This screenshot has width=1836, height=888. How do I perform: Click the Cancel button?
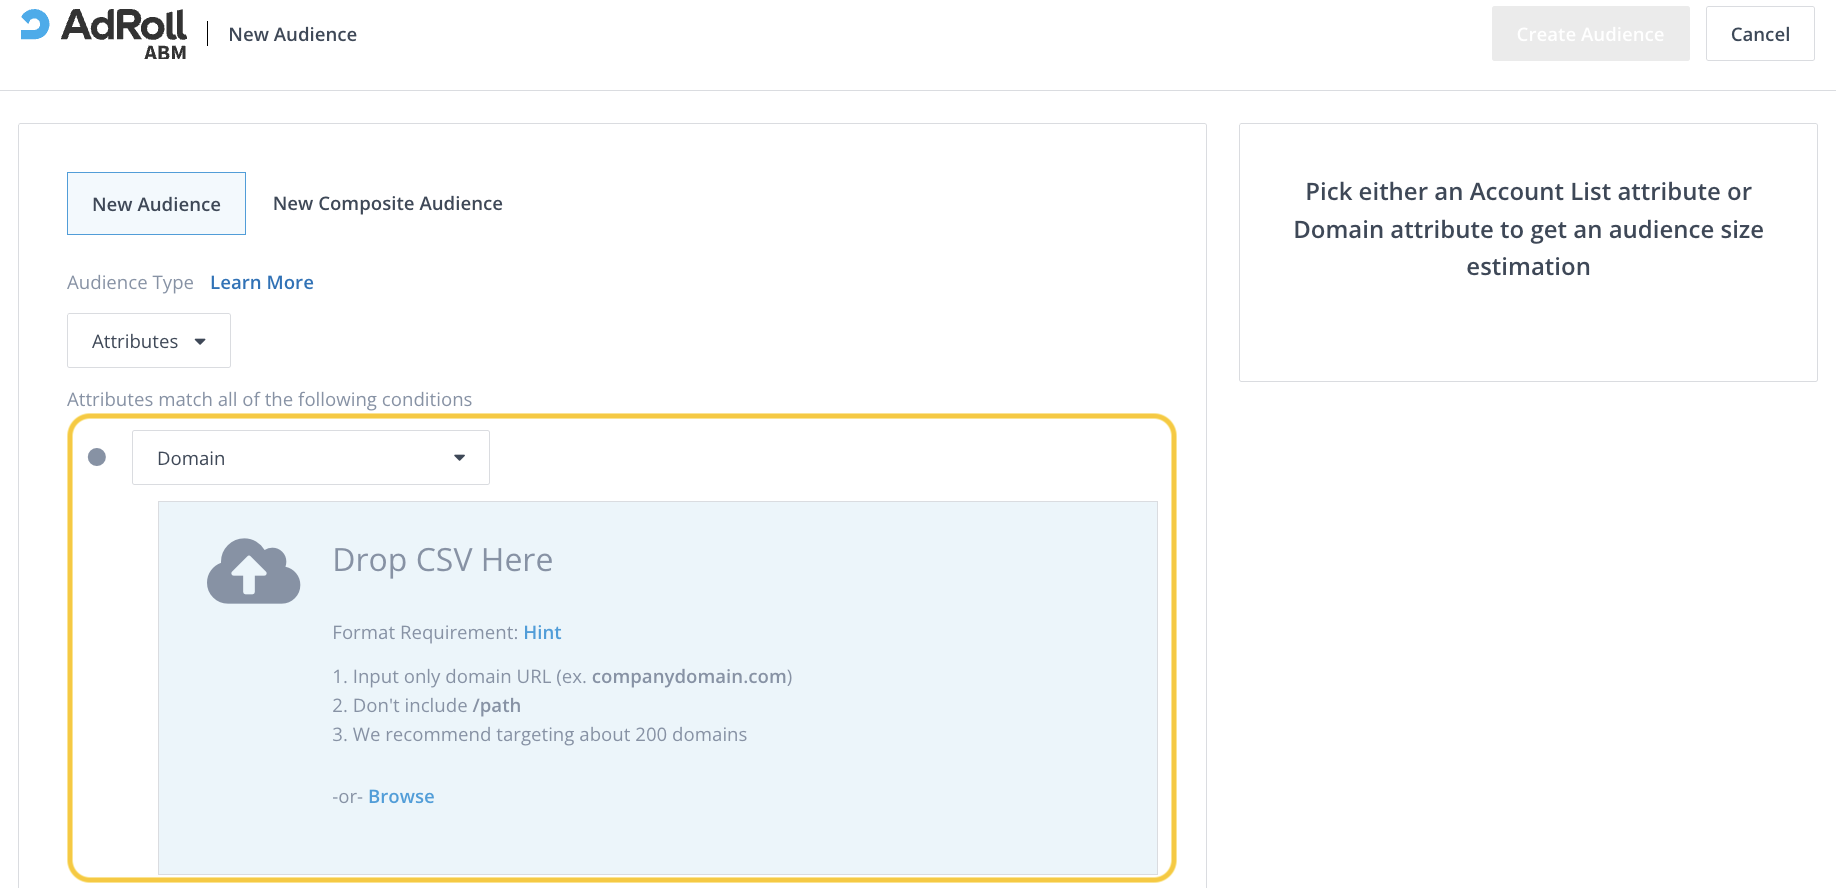(1759, 34)
